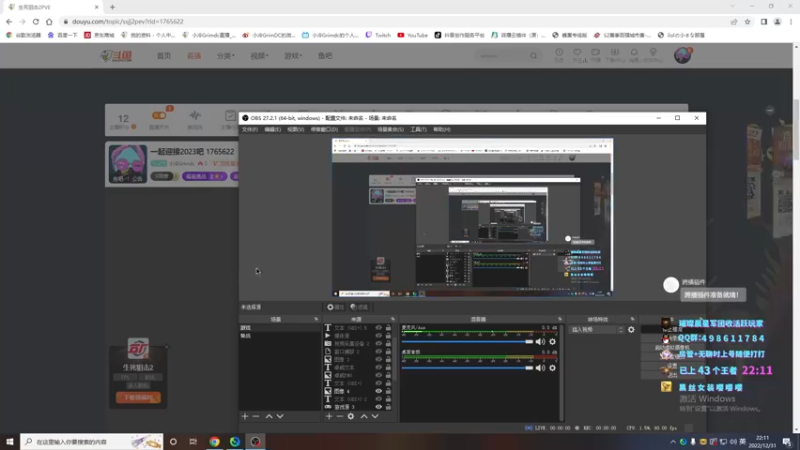Open OBS Studio from the taskbar
Image resolution: width=800 pixels, height=450 pixels.
point(256,442)
